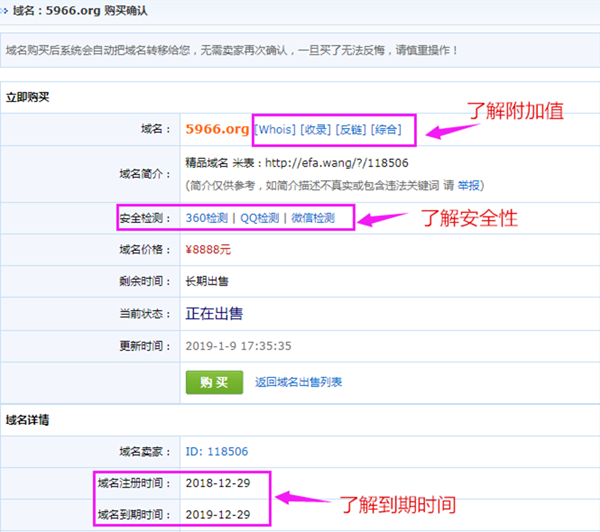Open the Whois lookup link

[x=276, y=129]
